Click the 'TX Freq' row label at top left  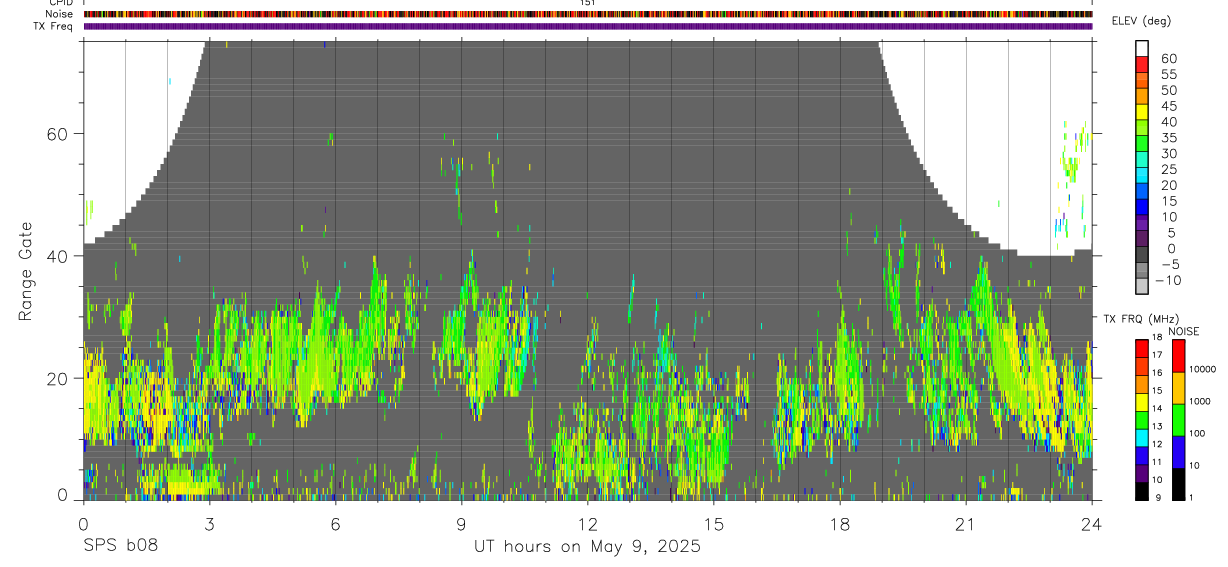point(54,26)
